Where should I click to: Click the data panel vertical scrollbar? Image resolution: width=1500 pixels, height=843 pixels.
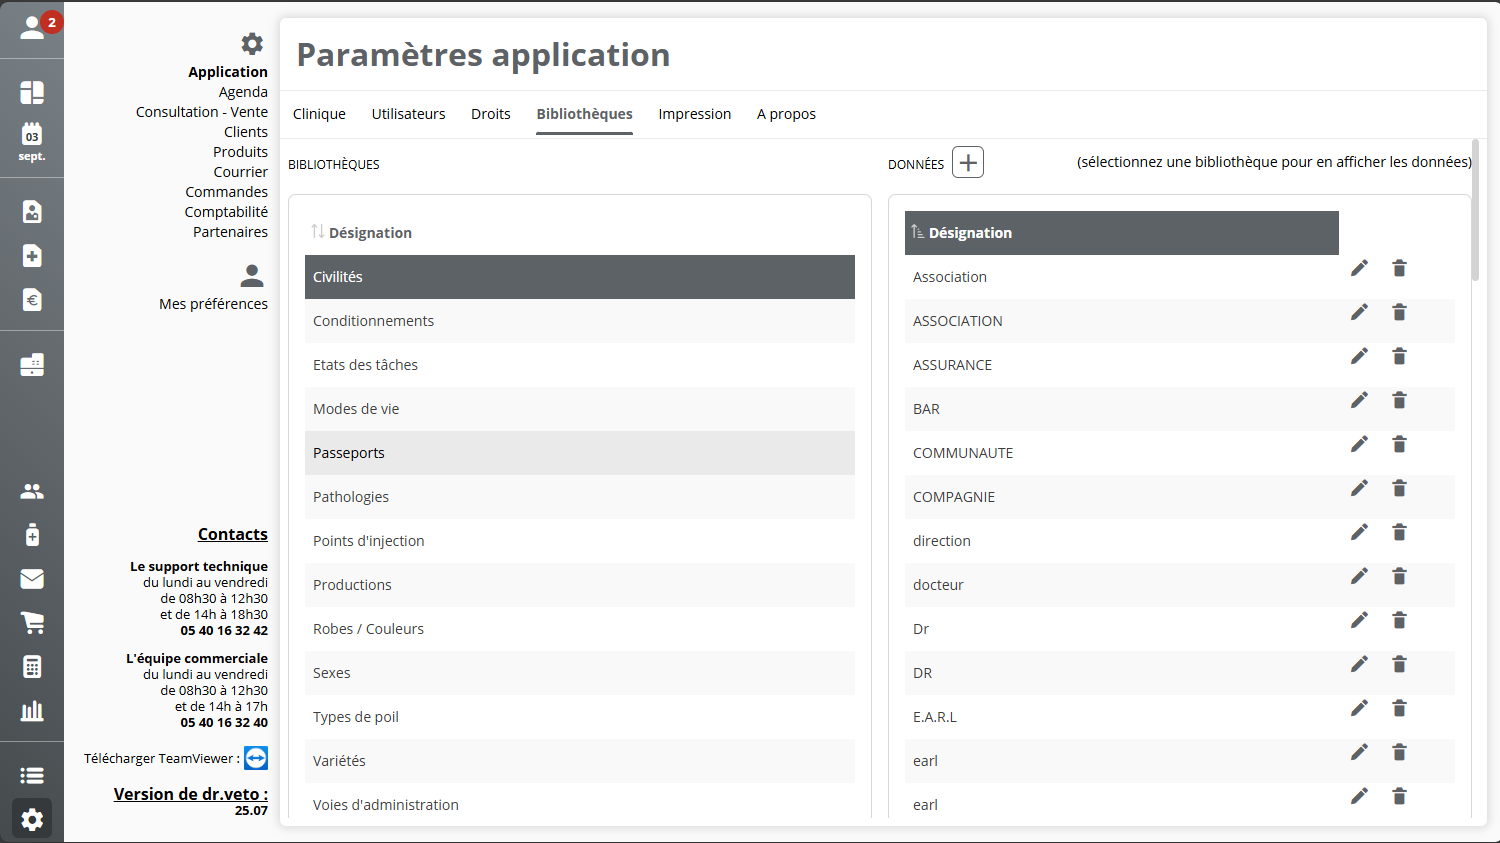click(1475, 212)
